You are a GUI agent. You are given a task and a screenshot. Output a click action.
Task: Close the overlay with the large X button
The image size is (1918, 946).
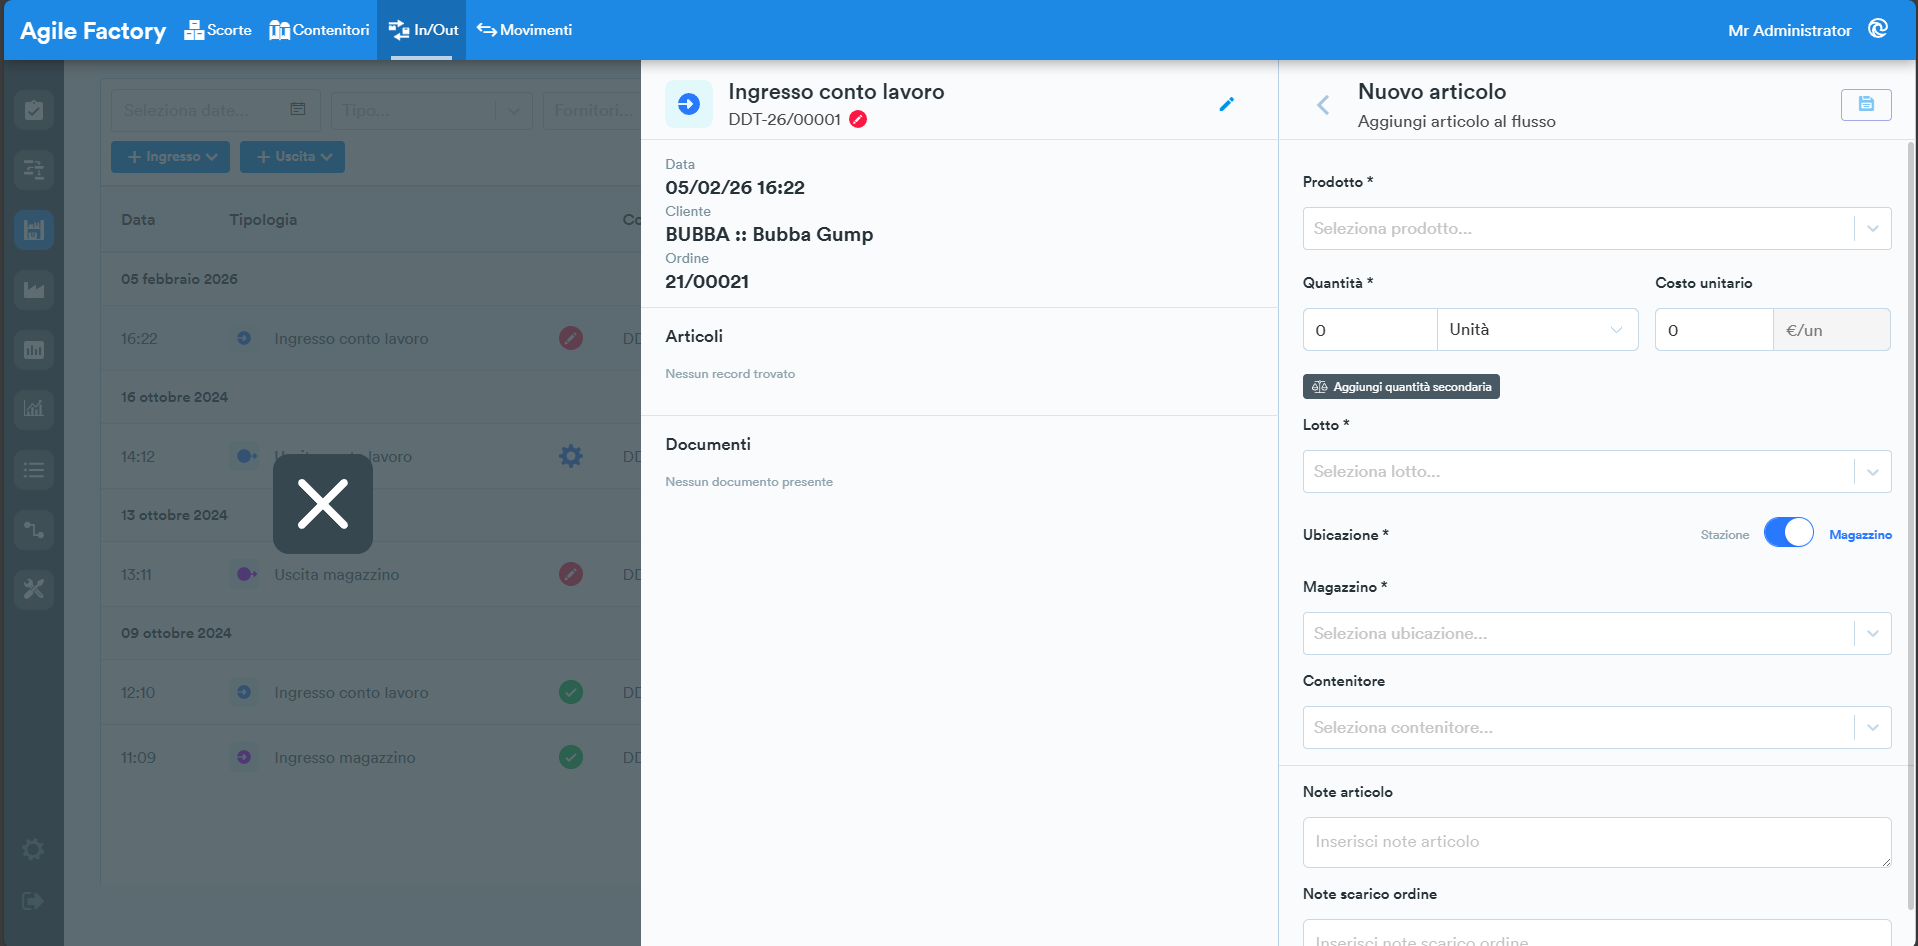(323, 504)
